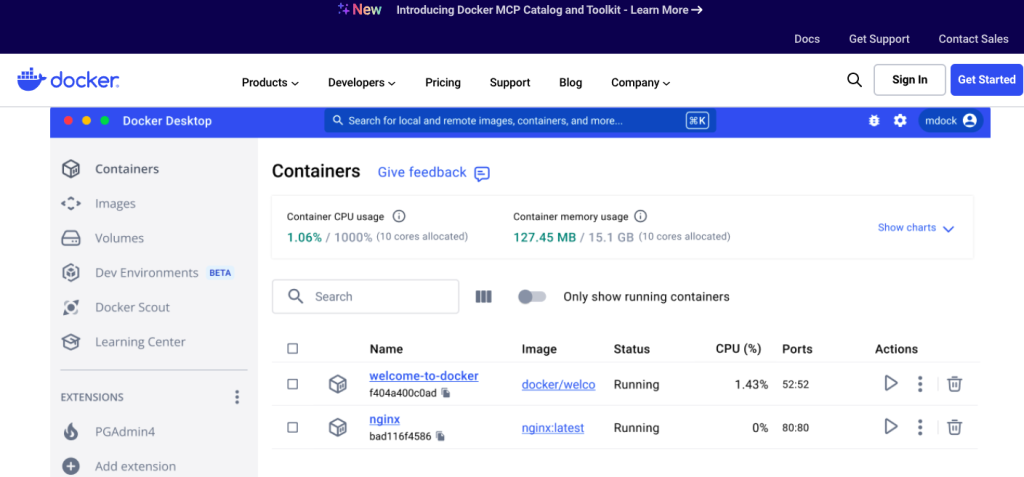Click the 52:52 port entry
The image size is (1024, 477).
tap(795, 385)
